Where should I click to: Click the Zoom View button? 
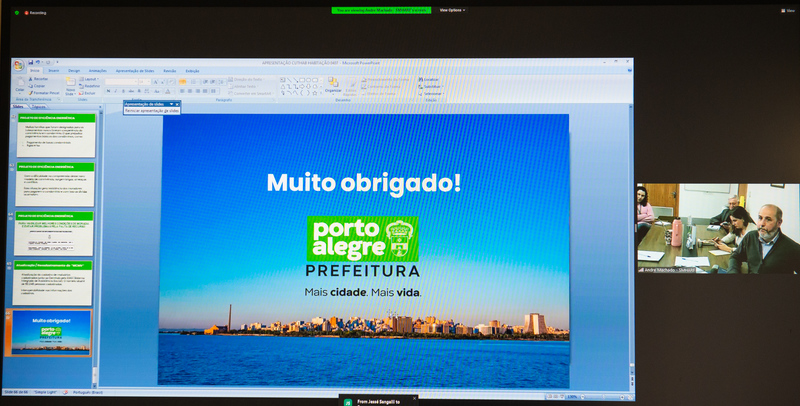click(788, 11)
